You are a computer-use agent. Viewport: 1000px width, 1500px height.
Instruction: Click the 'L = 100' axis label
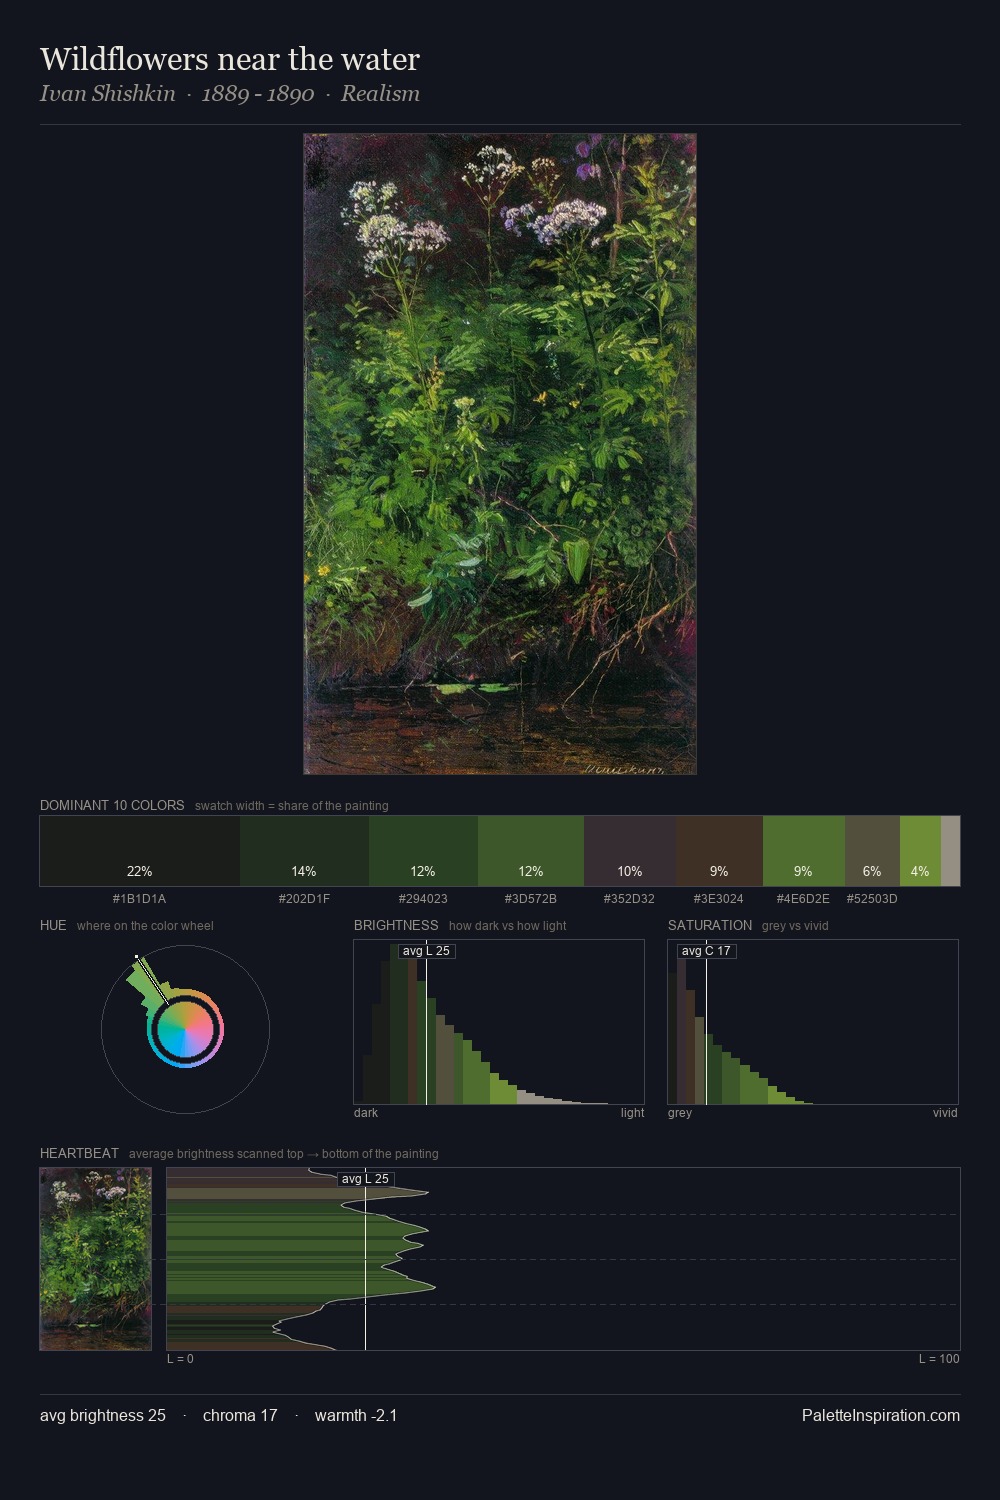[x=939, y=1359]
